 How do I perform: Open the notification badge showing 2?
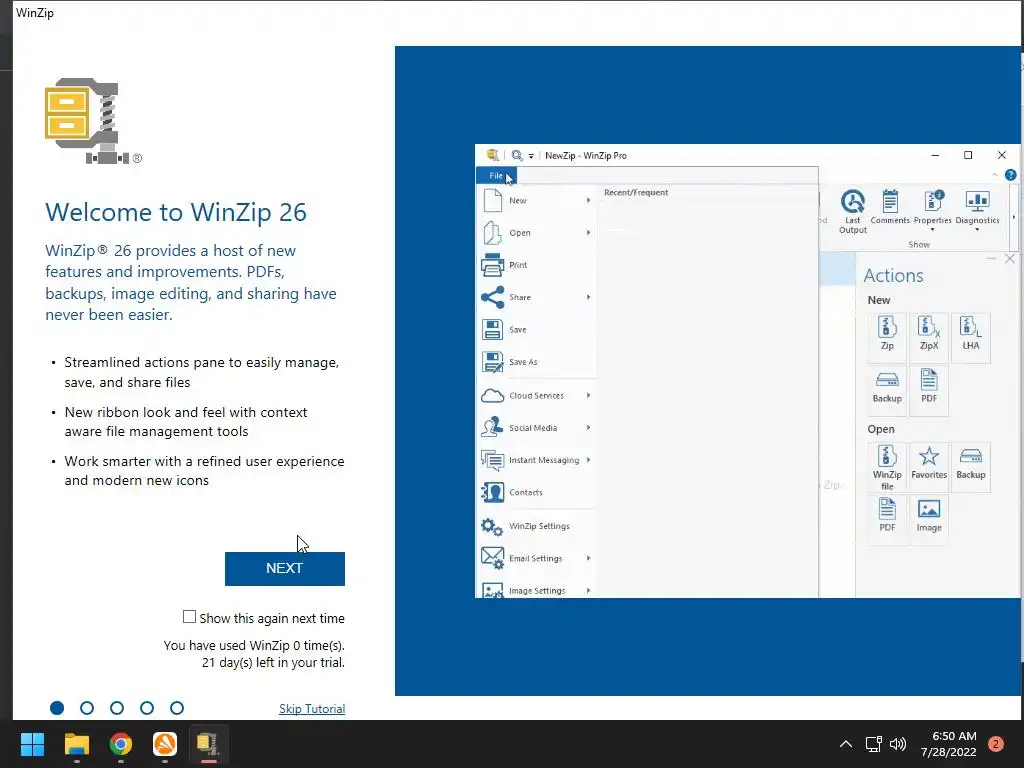click(996, 744)
